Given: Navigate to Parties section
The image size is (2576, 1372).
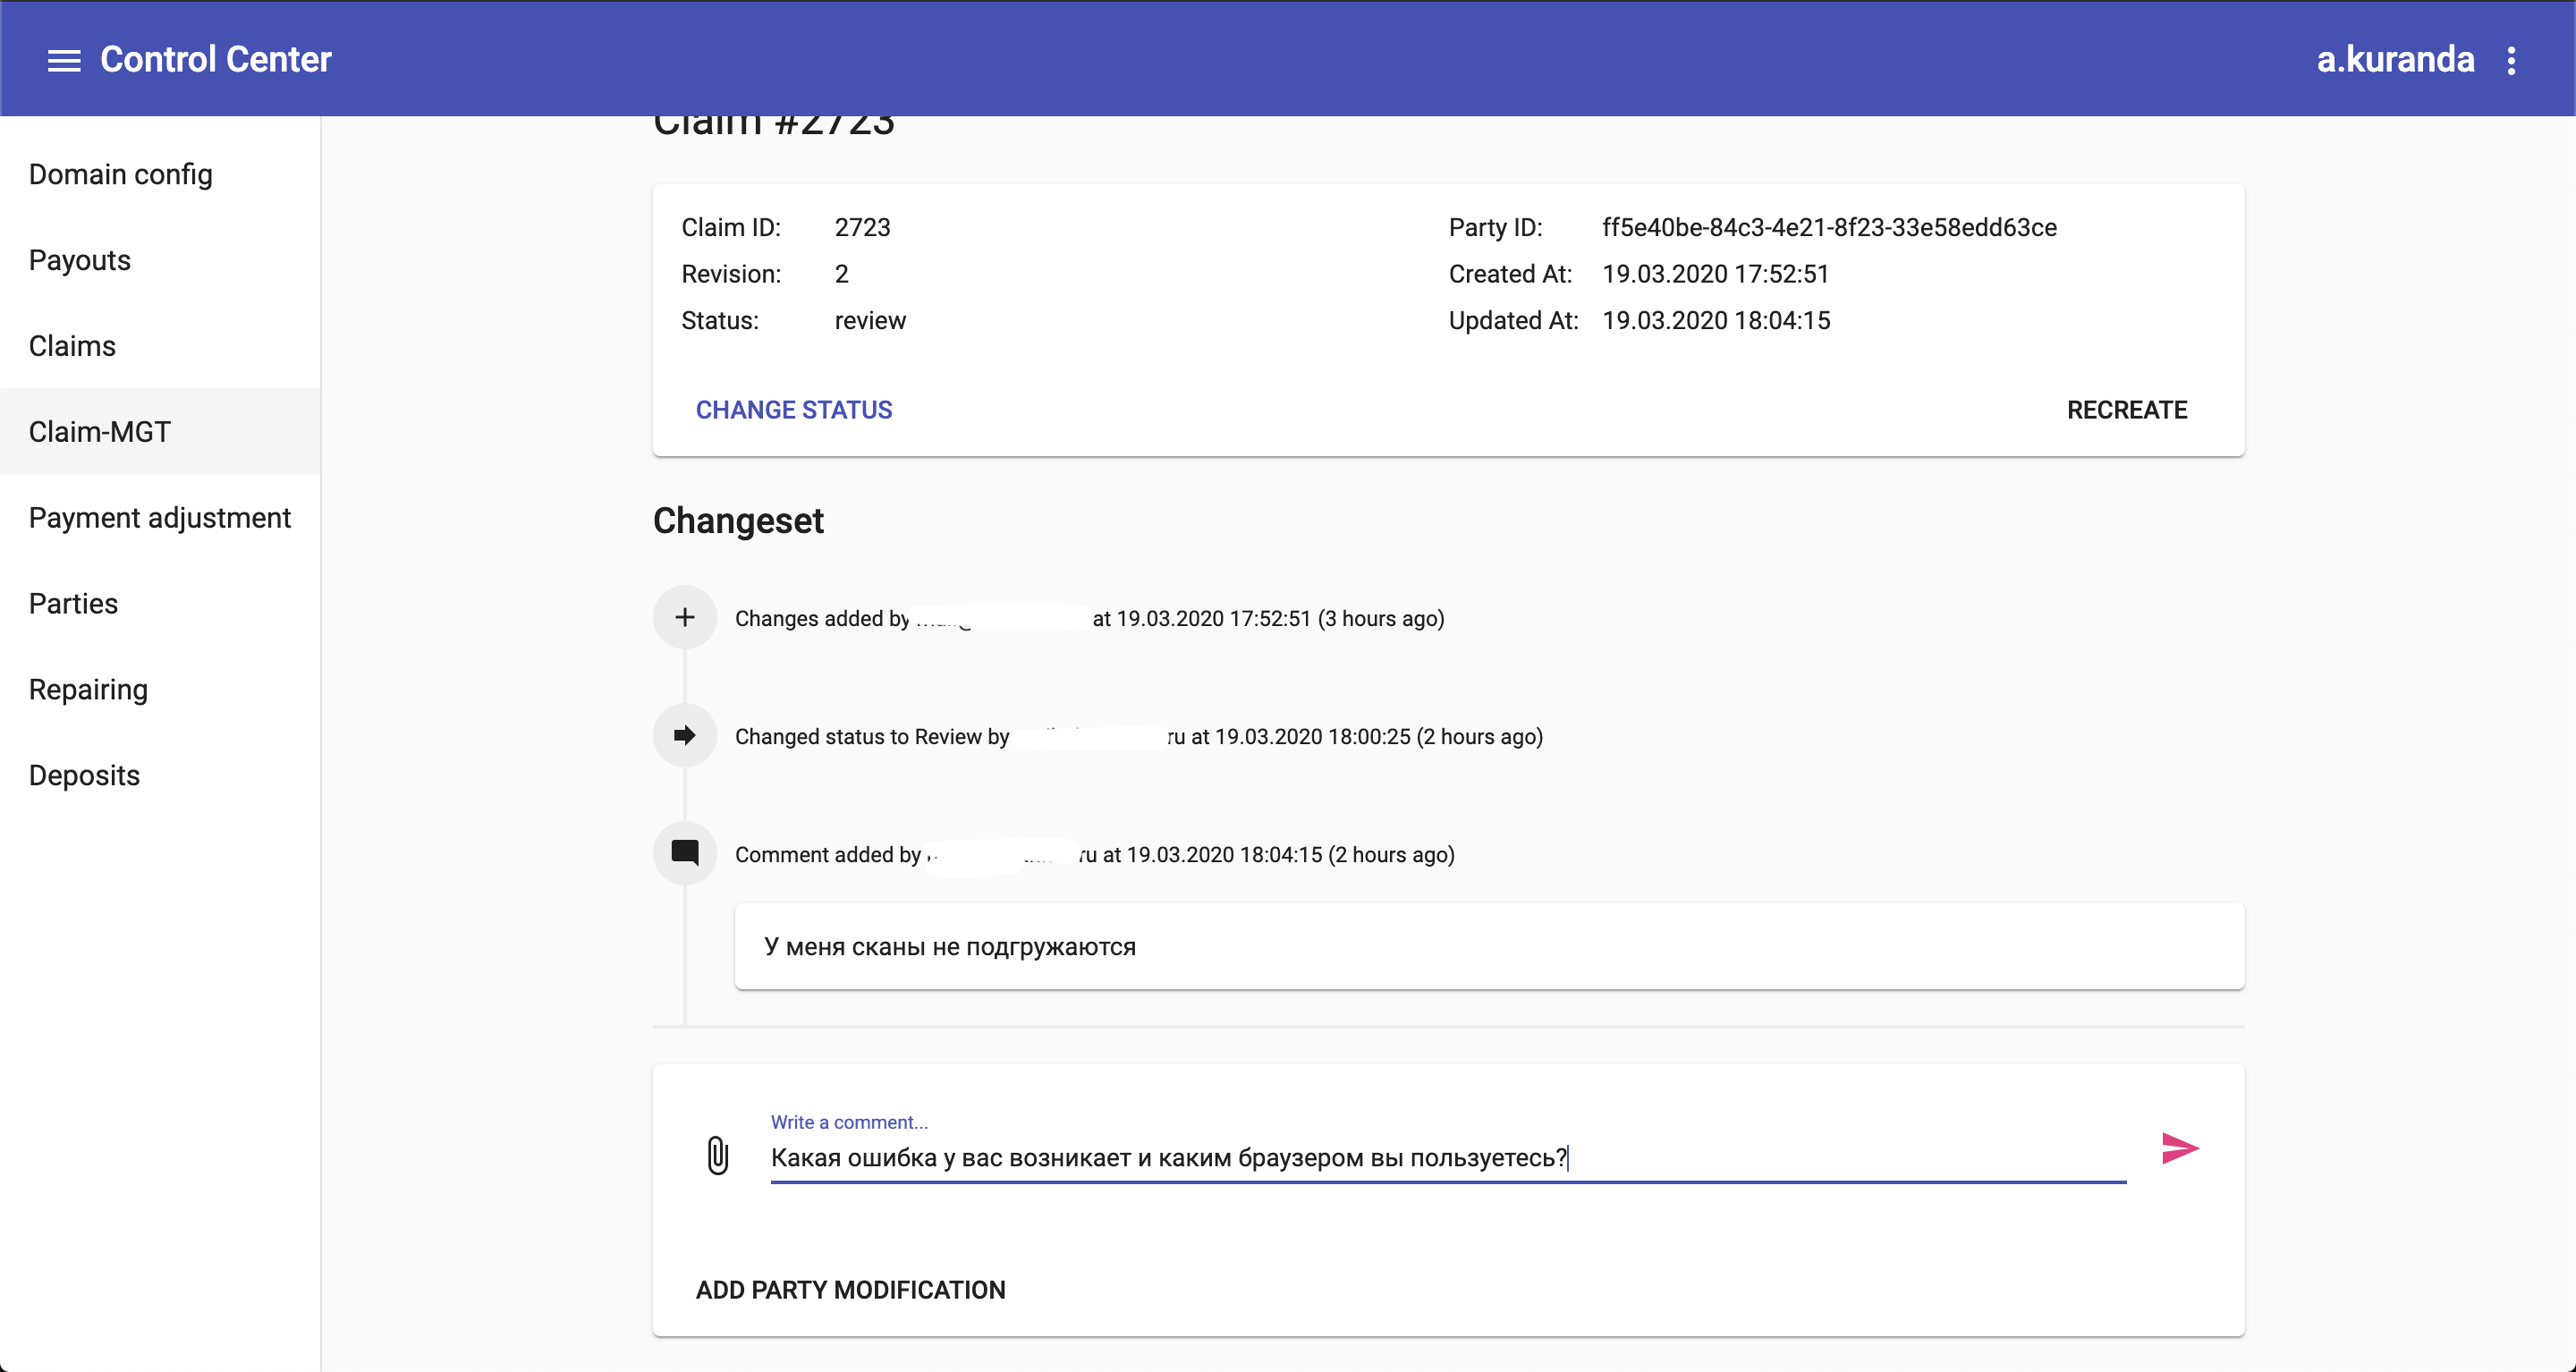Looking at the screenshot, I should pyautogui.click(x=160, y=603).
